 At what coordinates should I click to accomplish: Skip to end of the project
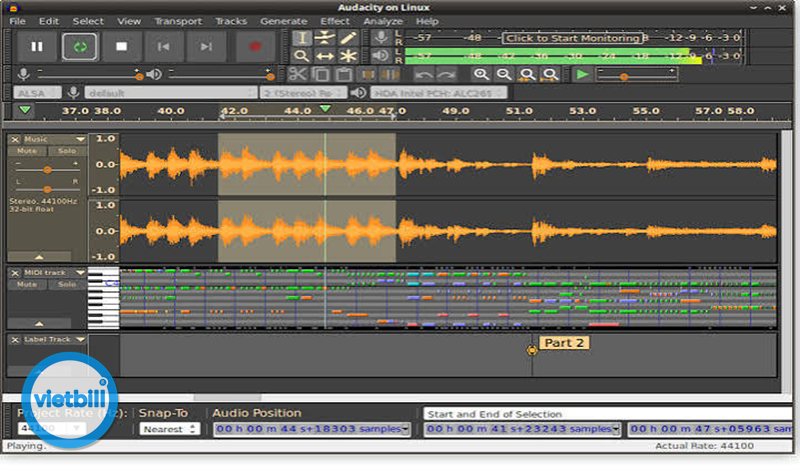pyautogui.click(x=206, y=46)
